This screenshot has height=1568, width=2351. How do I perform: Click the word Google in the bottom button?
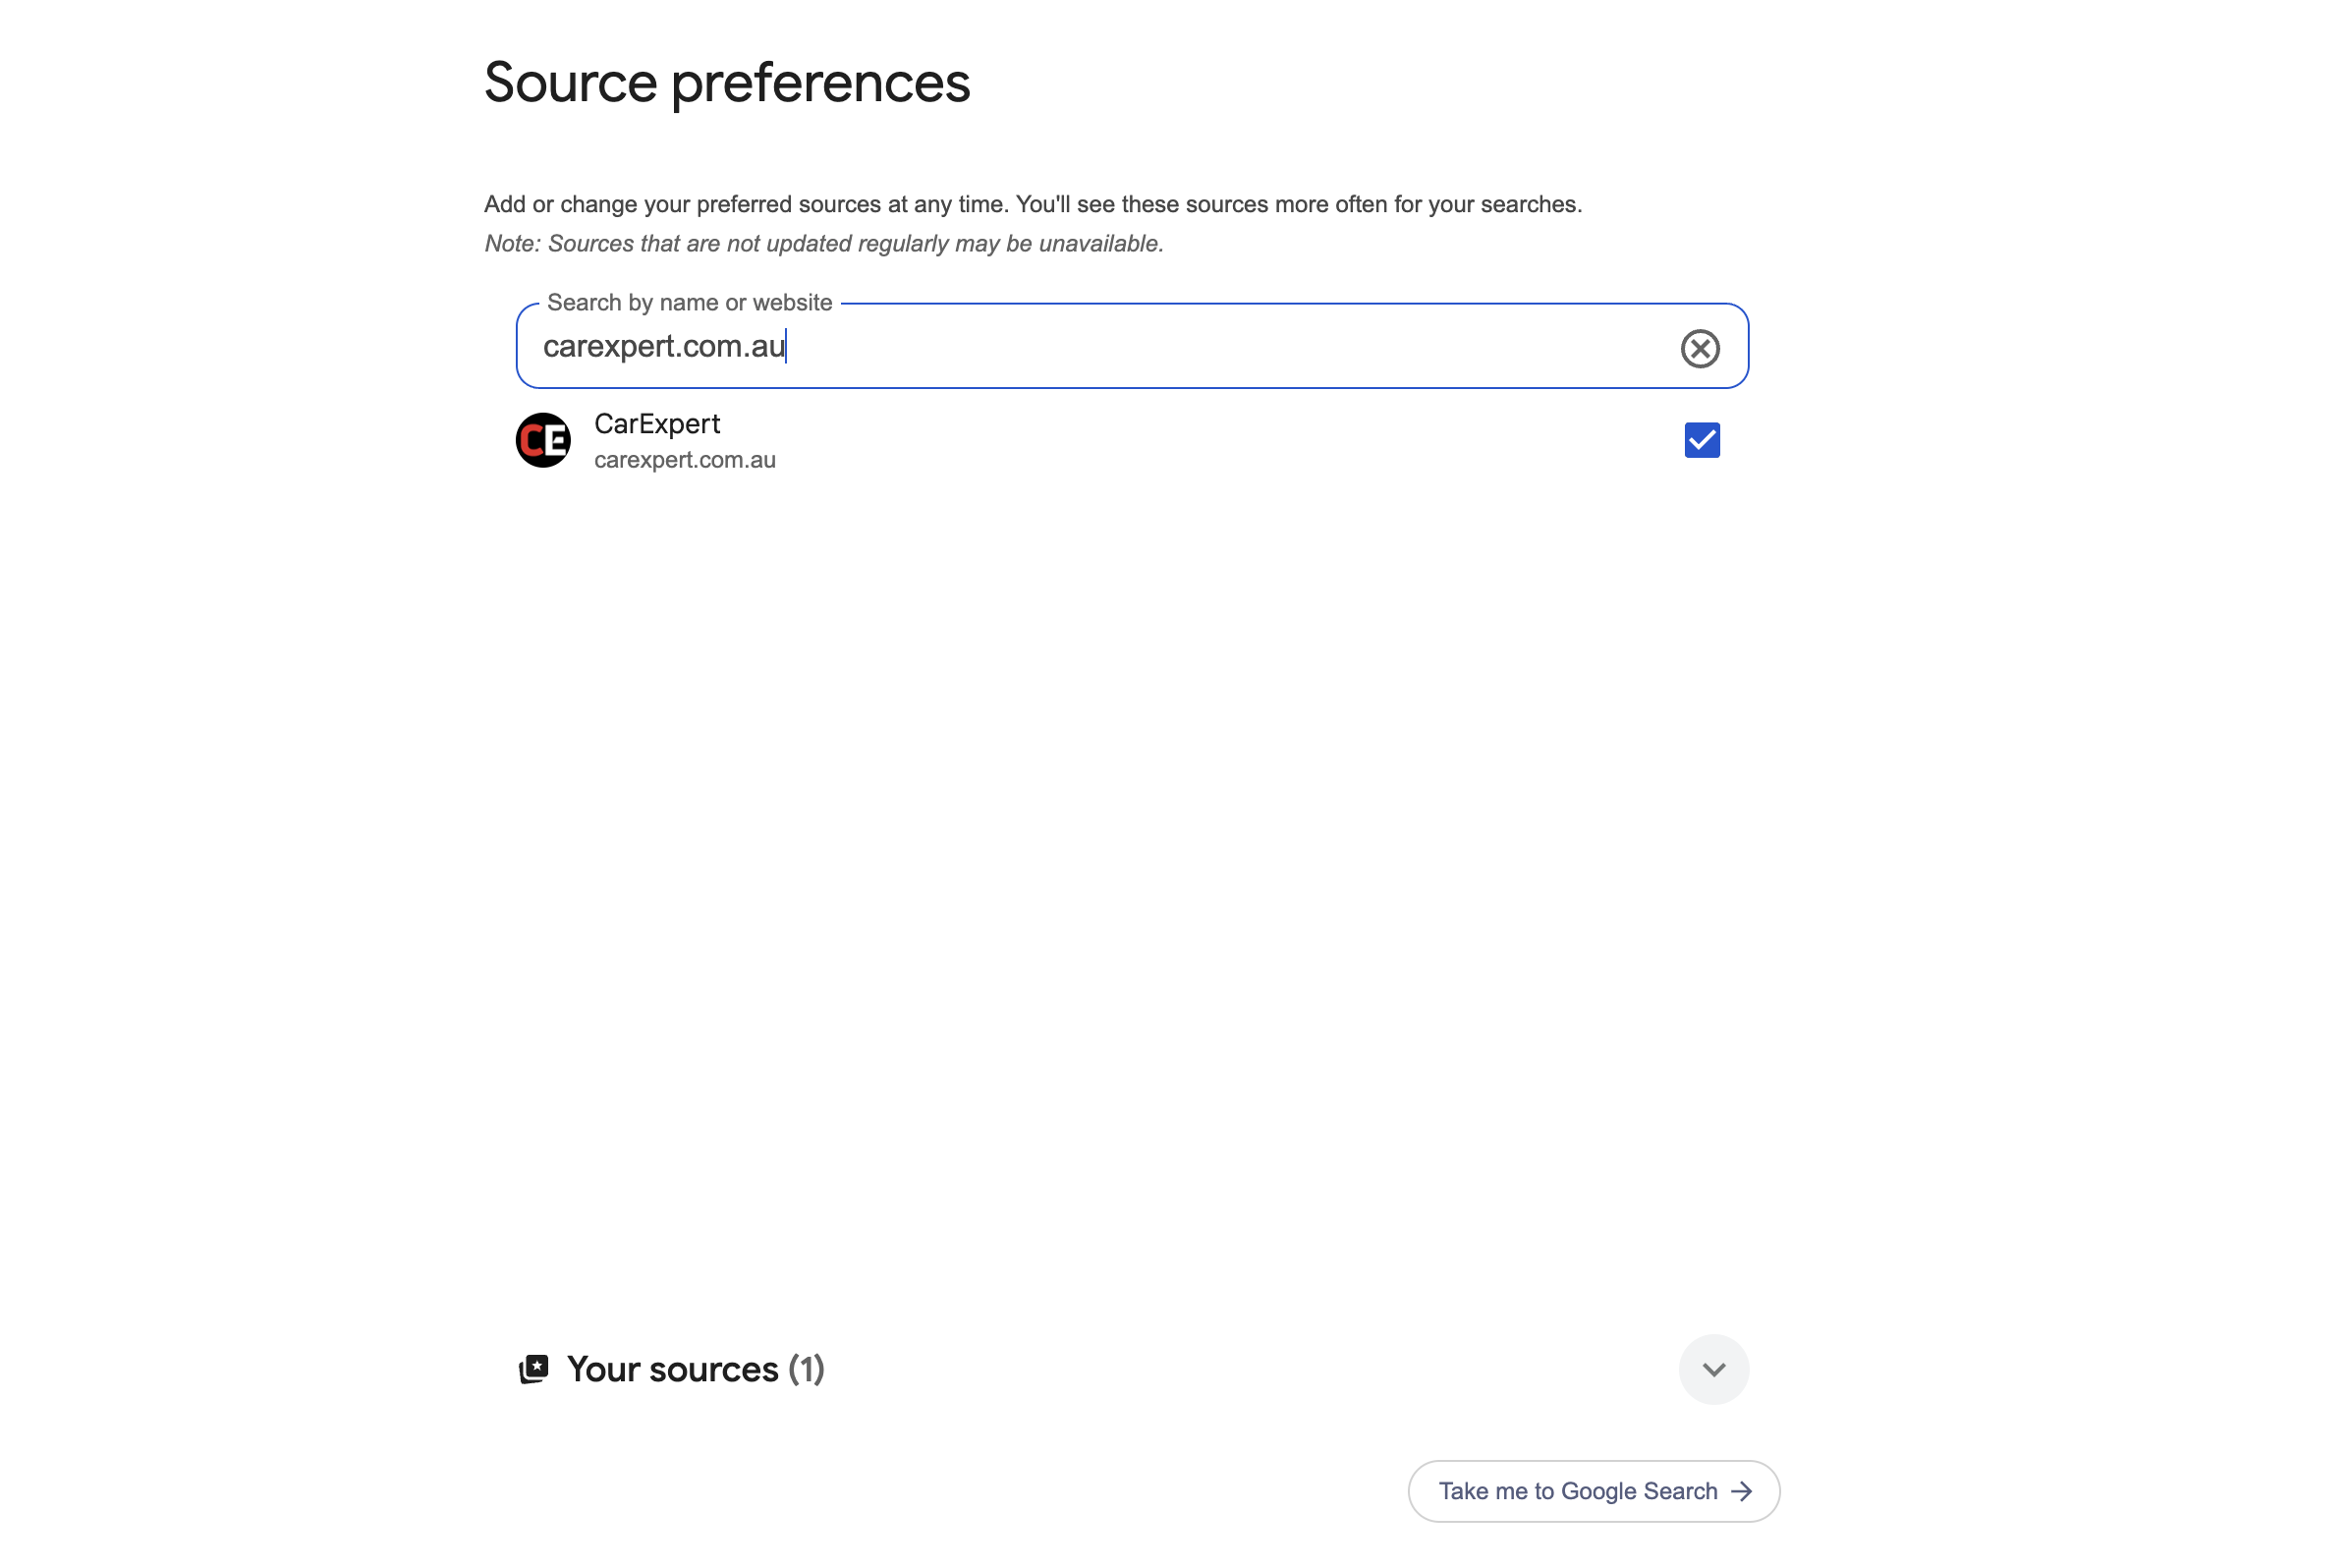1600,1491
